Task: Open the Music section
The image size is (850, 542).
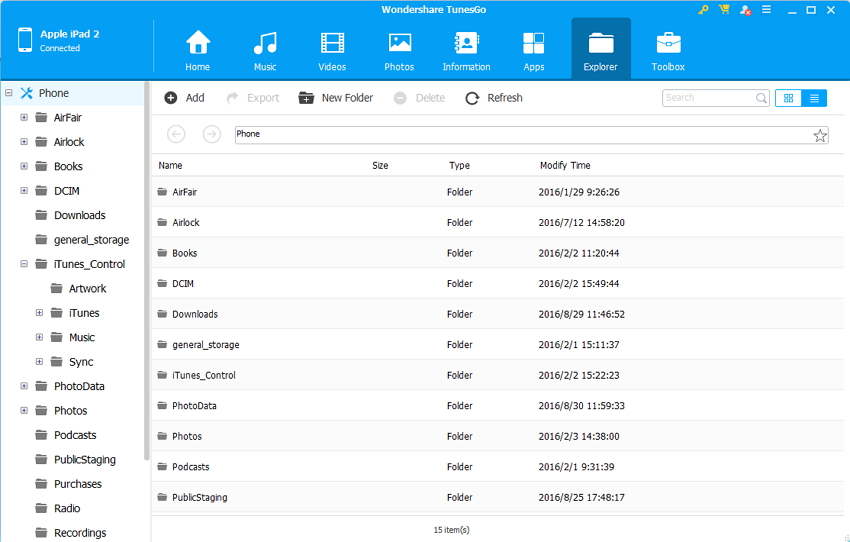Action: pyautogui.click(x=265, y=50)
